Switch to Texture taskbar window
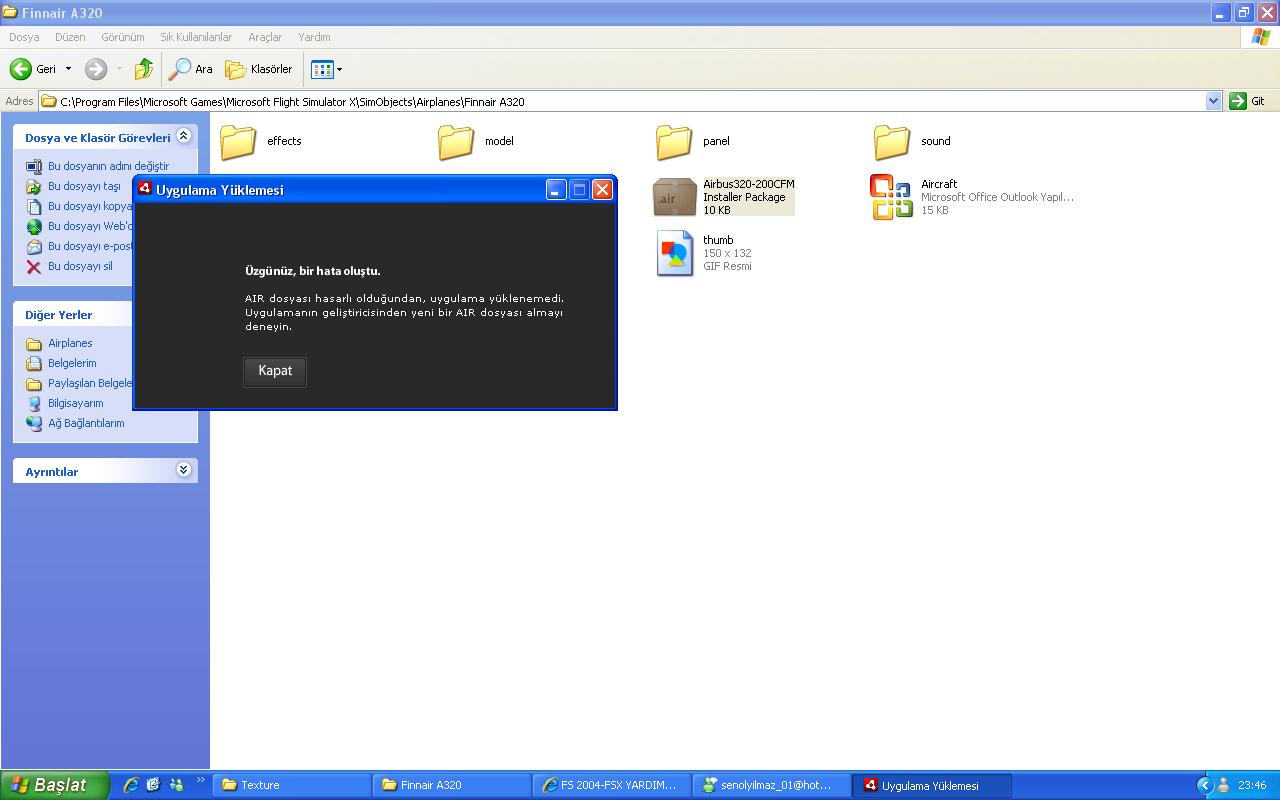This screenshot has width=1280, height=800. click(x=291, y=785)
